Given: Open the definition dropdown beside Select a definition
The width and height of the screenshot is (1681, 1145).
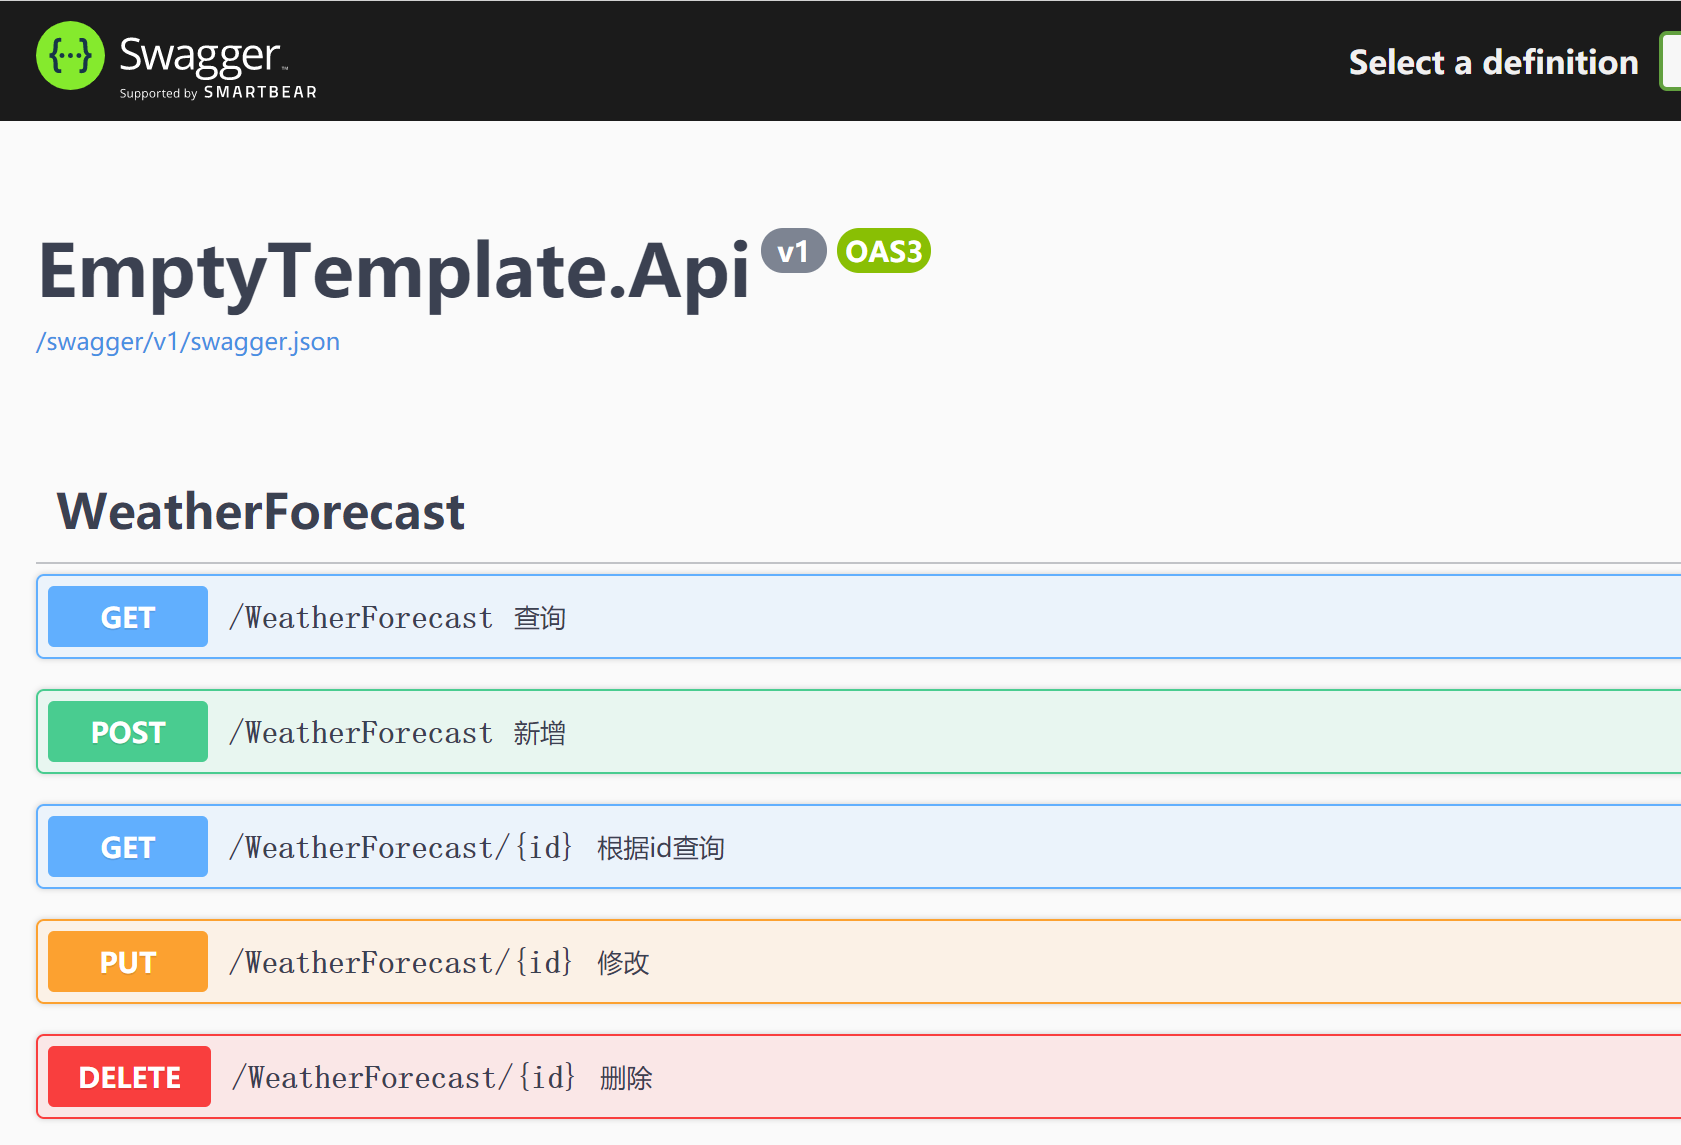Looking at the screenshot, I should pyautogui.click(x=1671, y=62).
